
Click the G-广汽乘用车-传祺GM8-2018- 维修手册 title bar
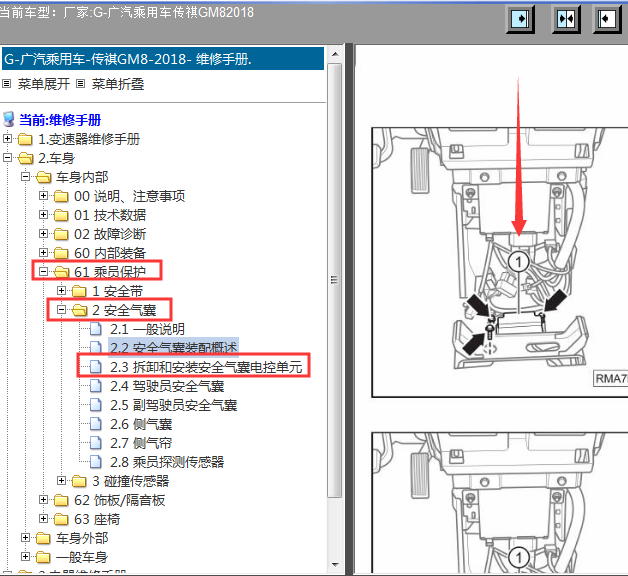[x=163, y=59]
